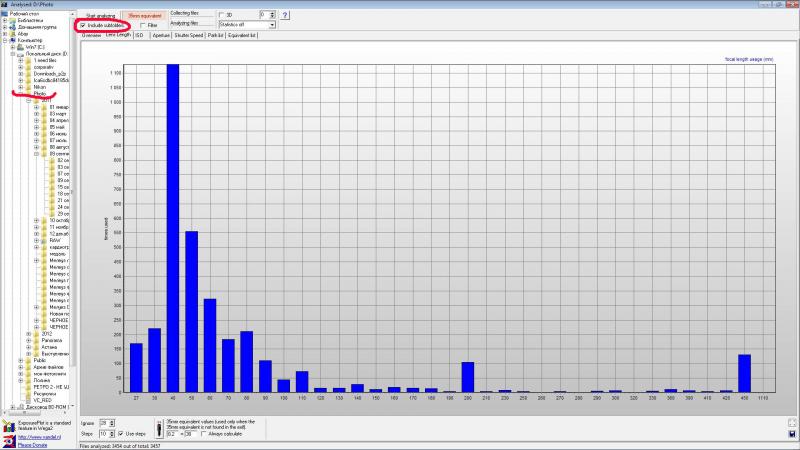The width and height of the screenshot is (800, 450).
Task: Collapse the 2011 folder node
Action: (29, 101)
